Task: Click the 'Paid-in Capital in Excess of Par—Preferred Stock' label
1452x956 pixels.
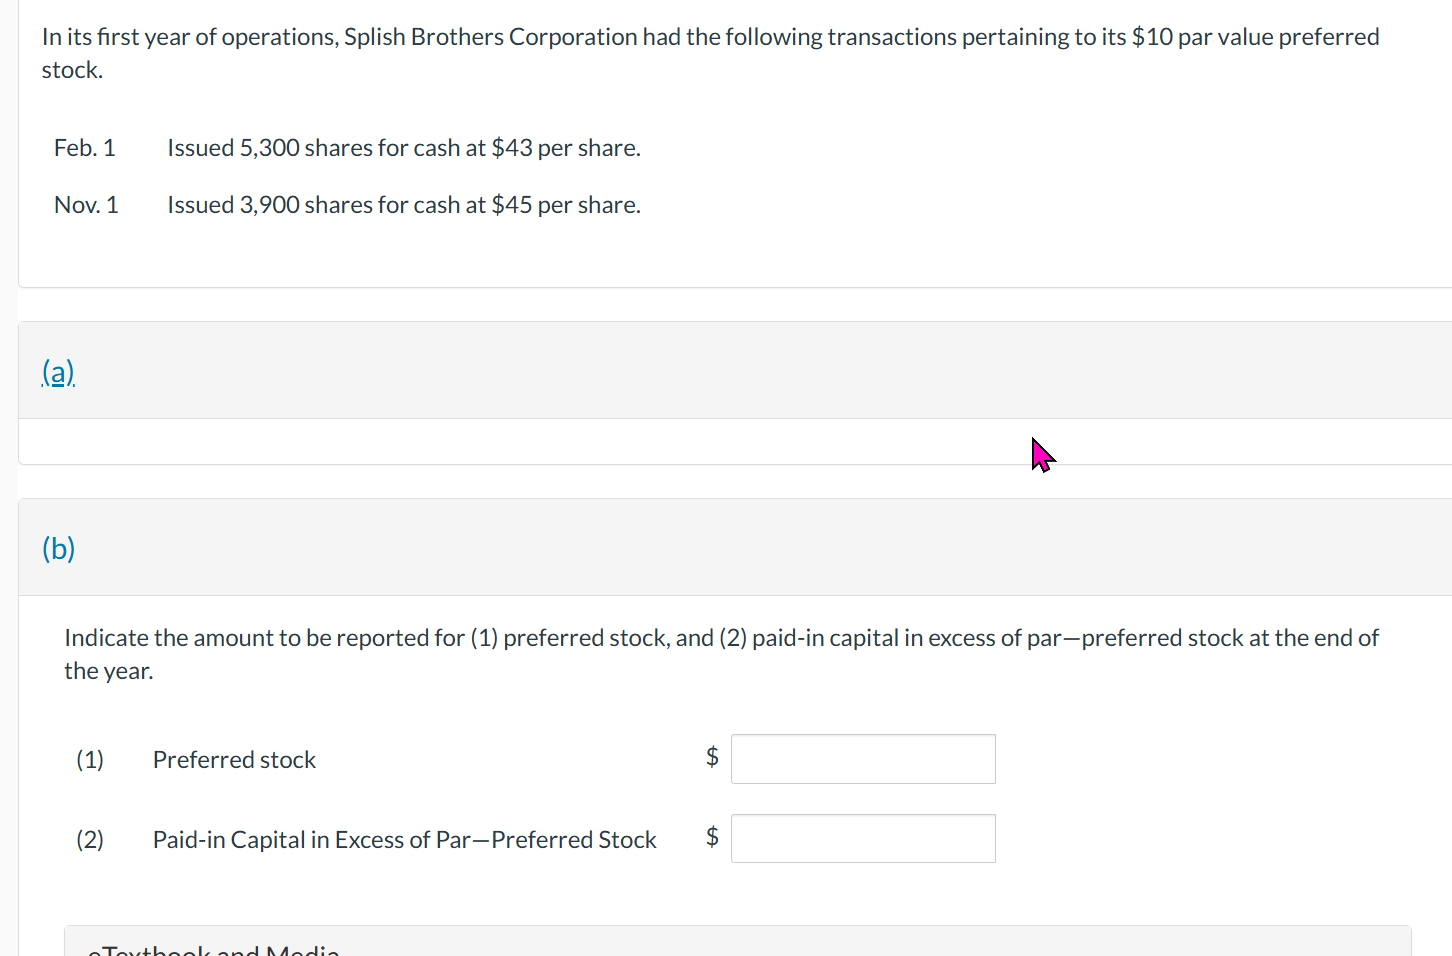Action: tap(404, 840)
